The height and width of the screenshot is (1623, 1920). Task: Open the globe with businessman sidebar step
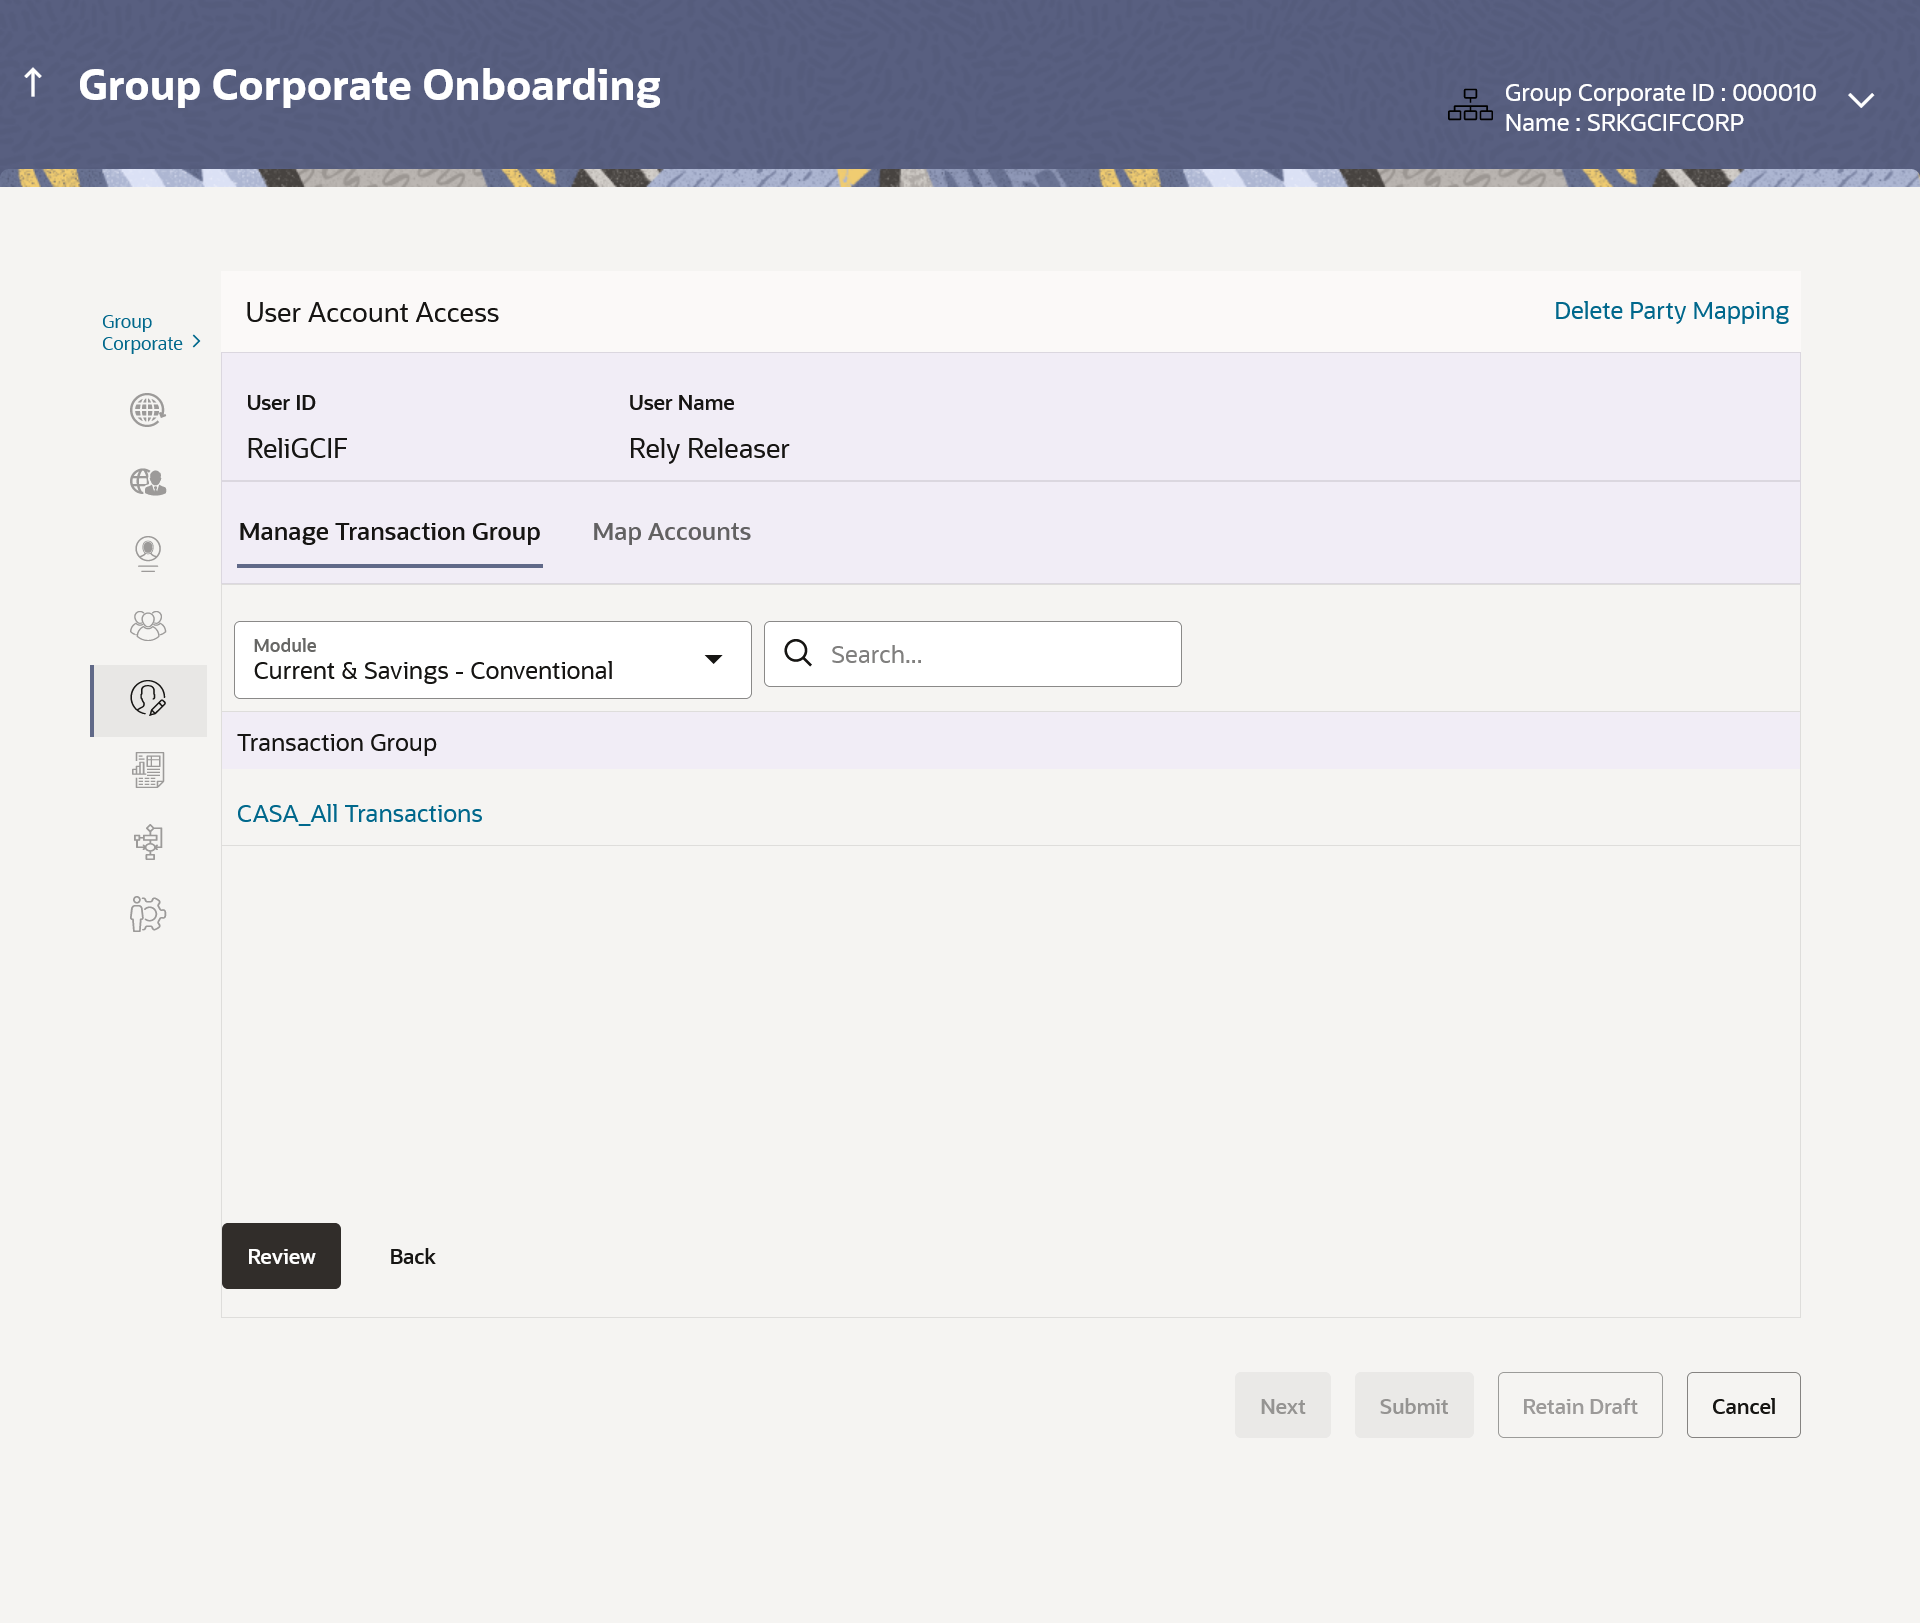coord(148,482)
